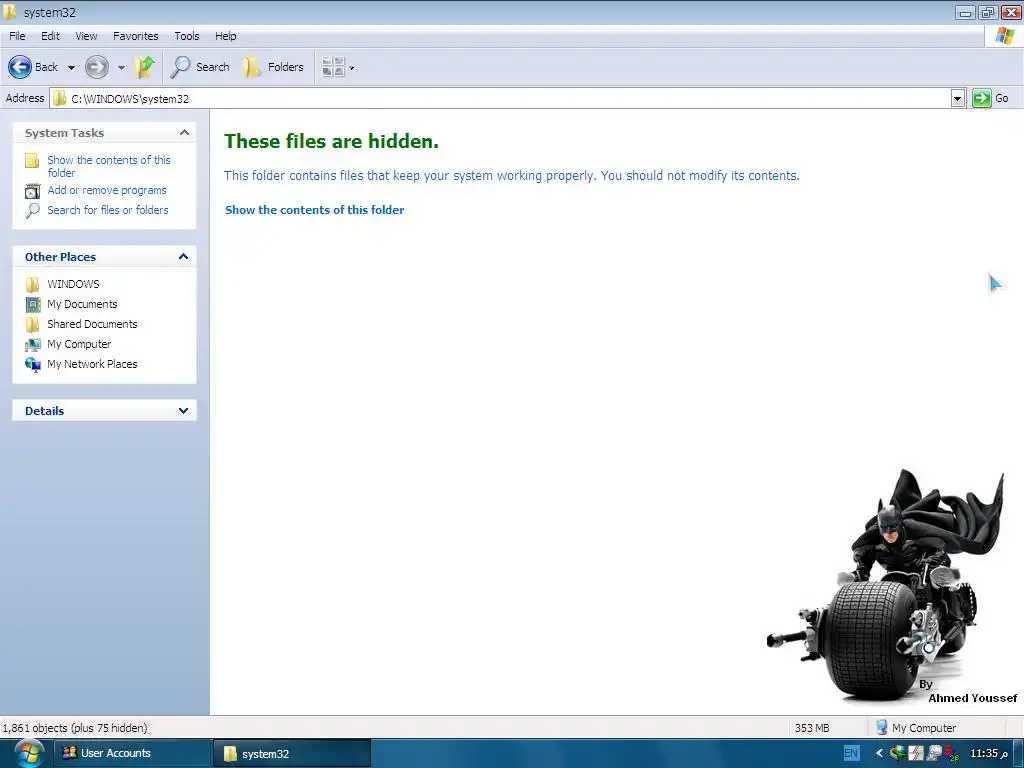Click the globe download manager tray icon
Image resolution: width=1024 pixels, height=768 pixels.
coord(899,753)
